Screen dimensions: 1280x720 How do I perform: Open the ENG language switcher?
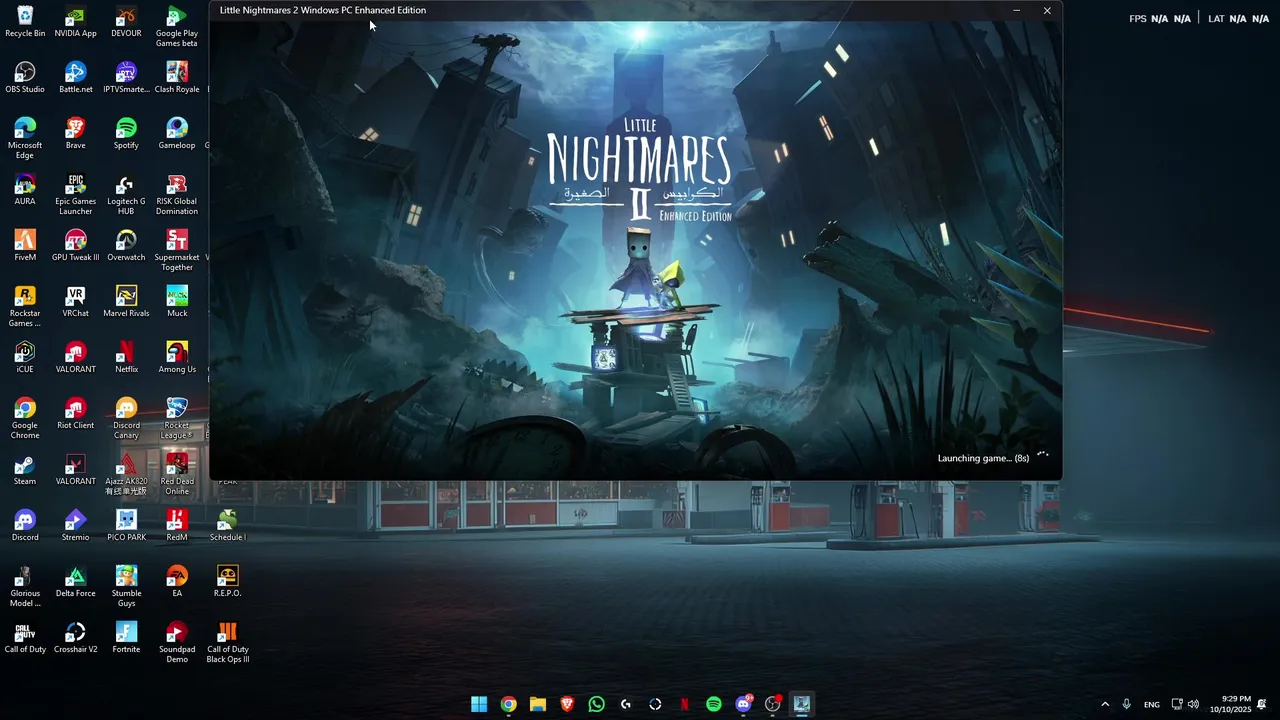(x=1152, y=704)
